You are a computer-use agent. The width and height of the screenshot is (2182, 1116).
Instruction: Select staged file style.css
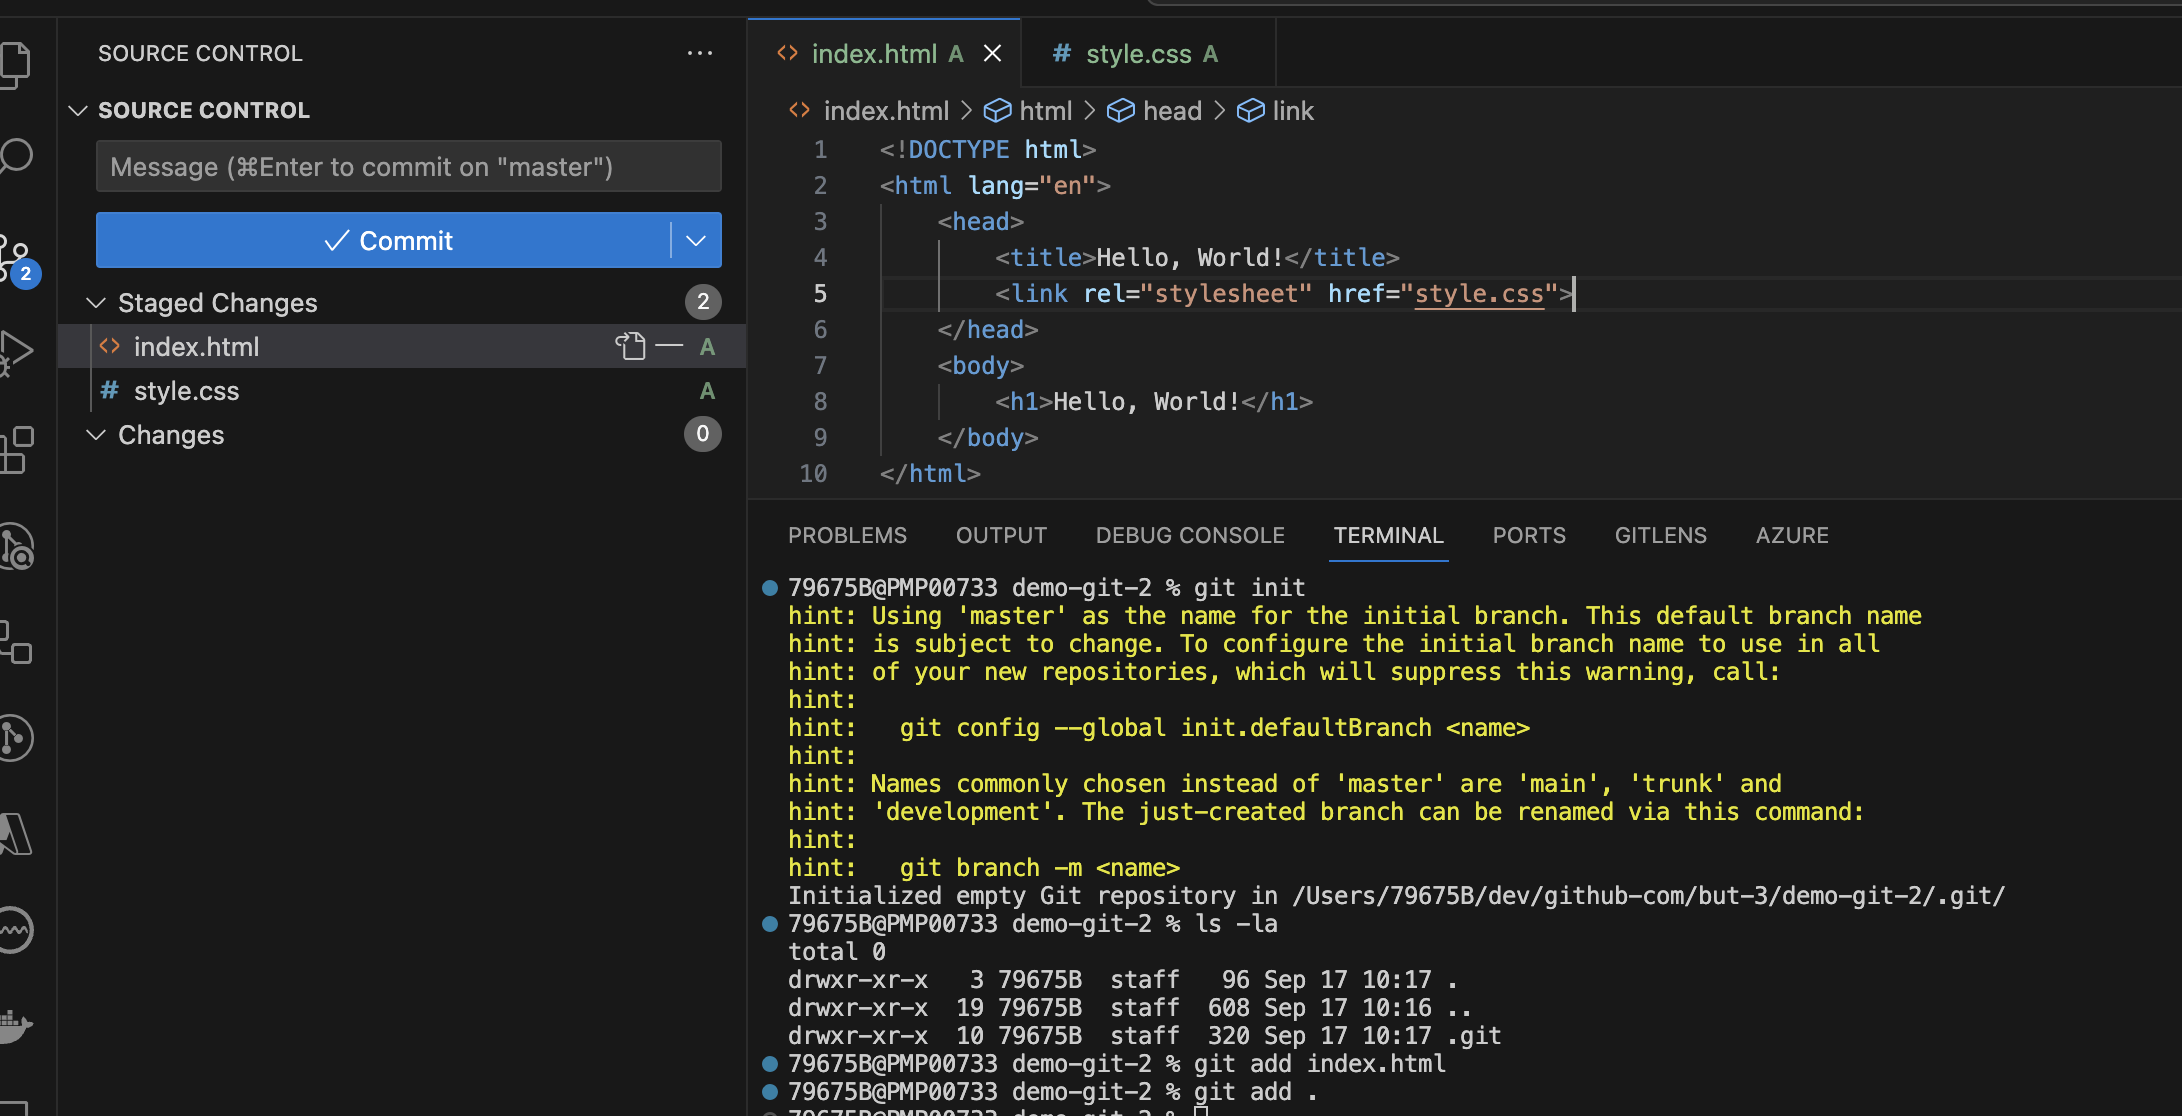pos(402,390)
